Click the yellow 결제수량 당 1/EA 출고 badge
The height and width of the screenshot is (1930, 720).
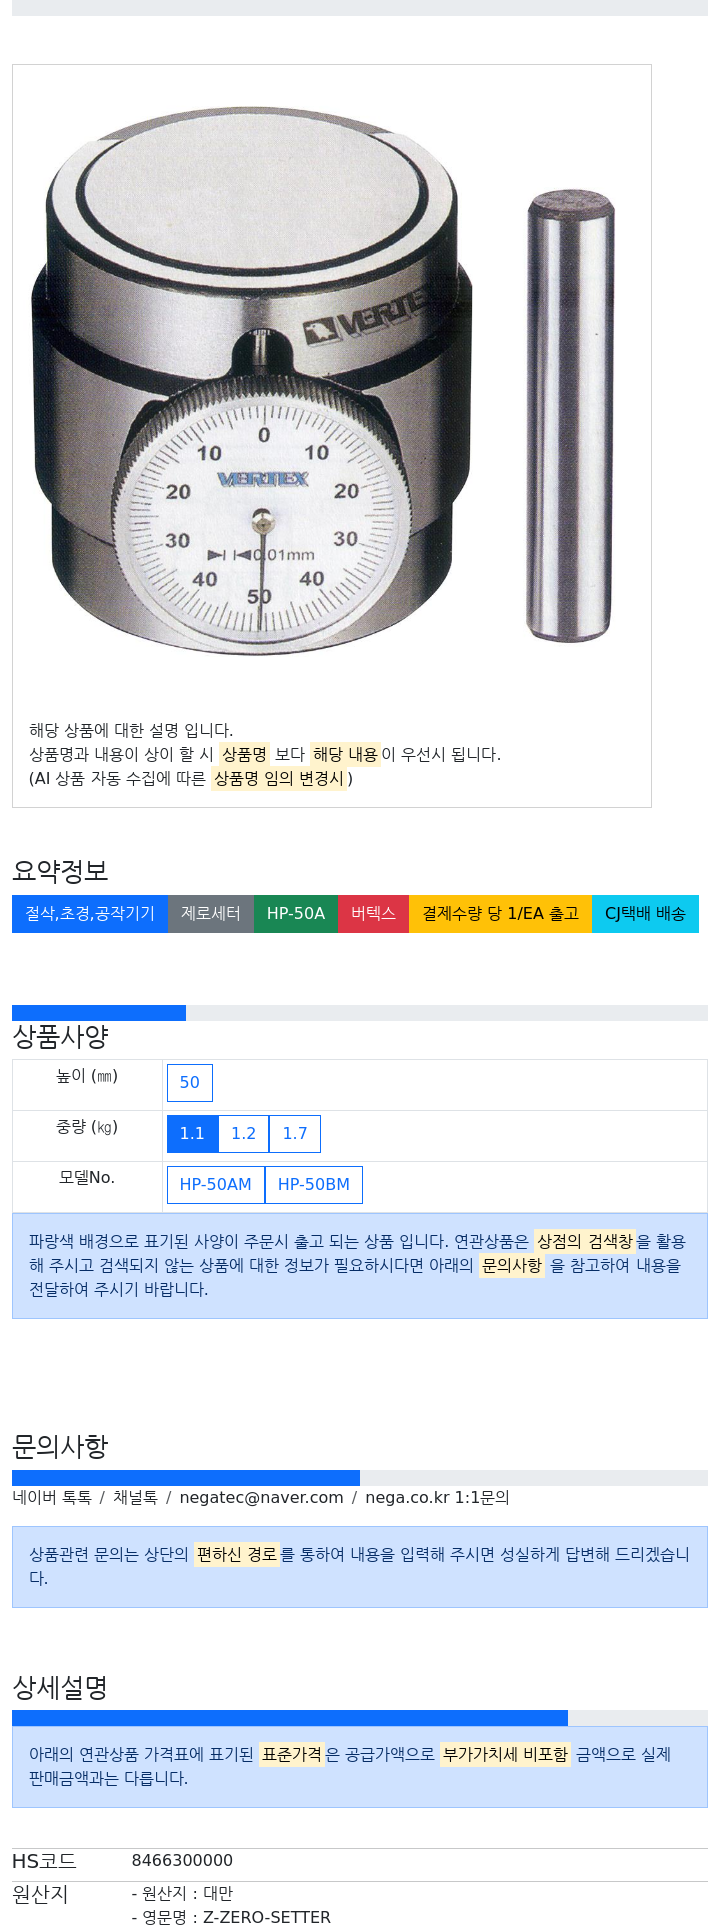coord(500,914)
